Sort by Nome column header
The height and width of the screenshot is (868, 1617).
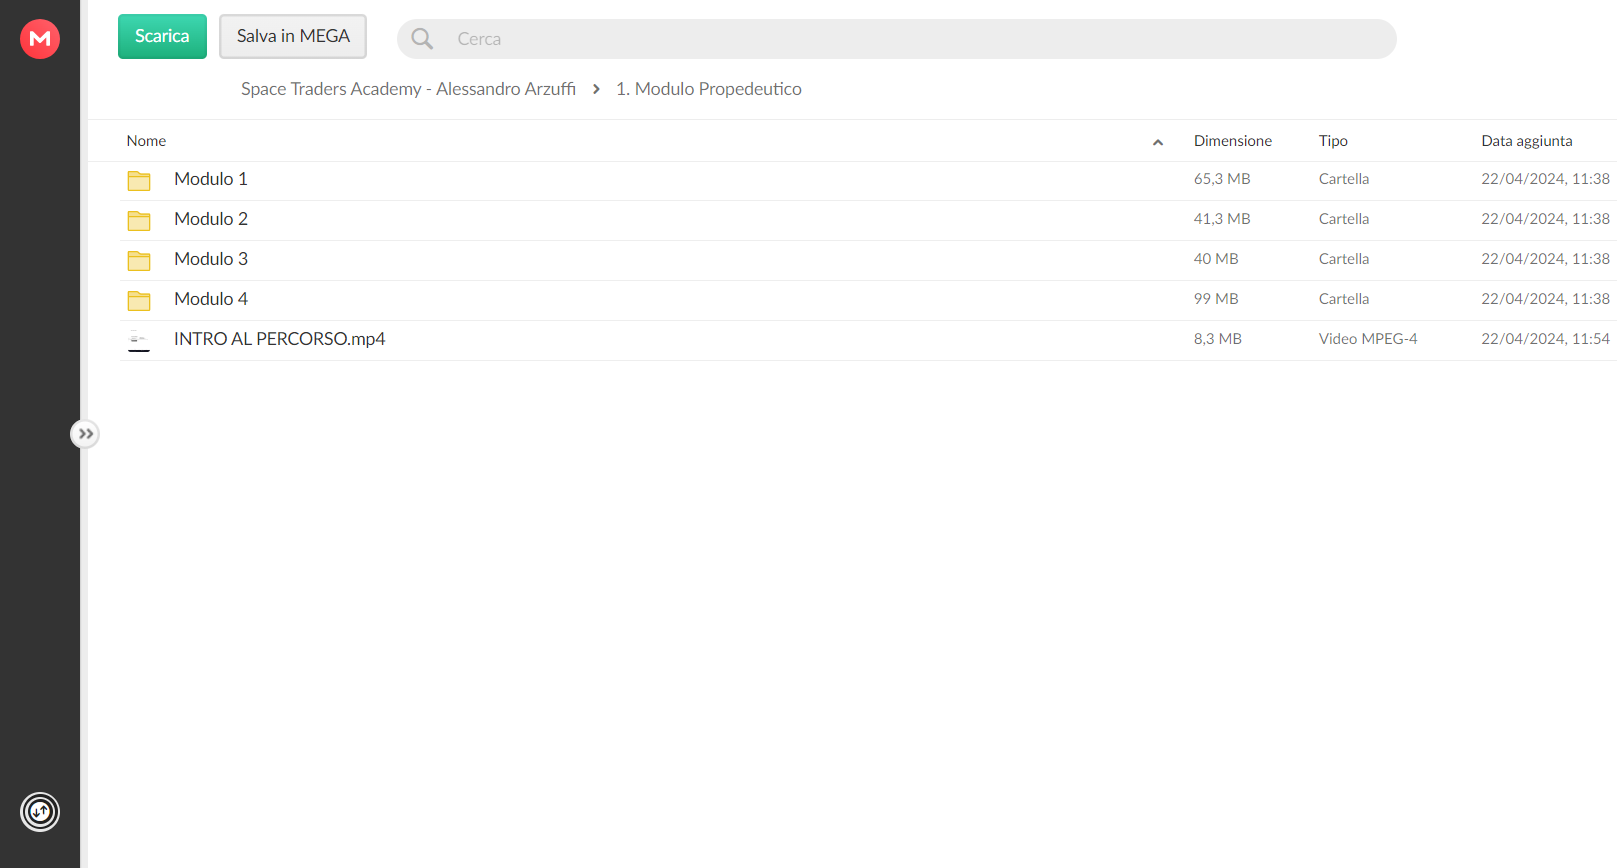[146, 141]
